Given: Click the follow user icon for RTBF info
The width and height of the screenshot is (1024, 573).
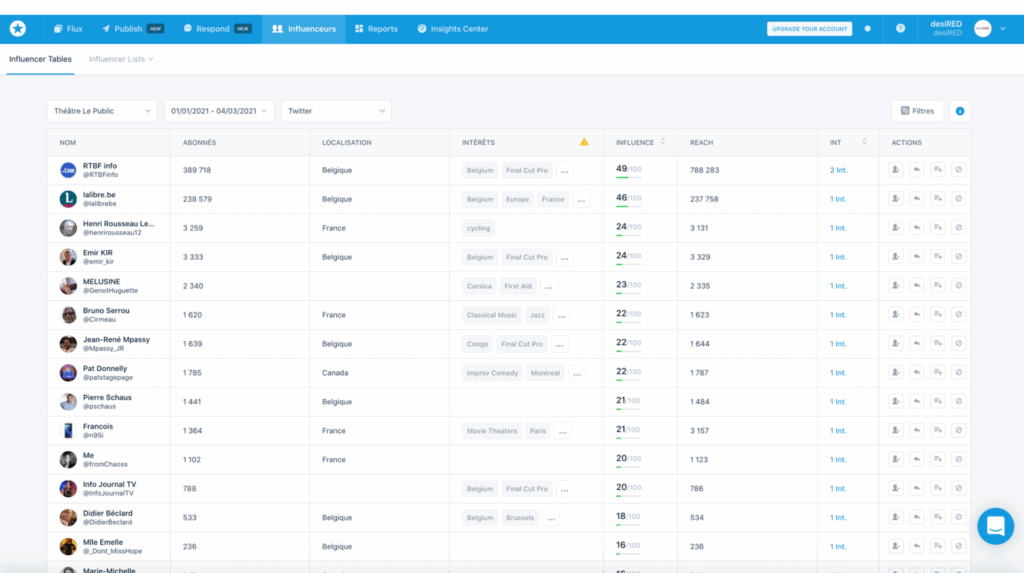Looking at the screenshot, I should point(896,170).
